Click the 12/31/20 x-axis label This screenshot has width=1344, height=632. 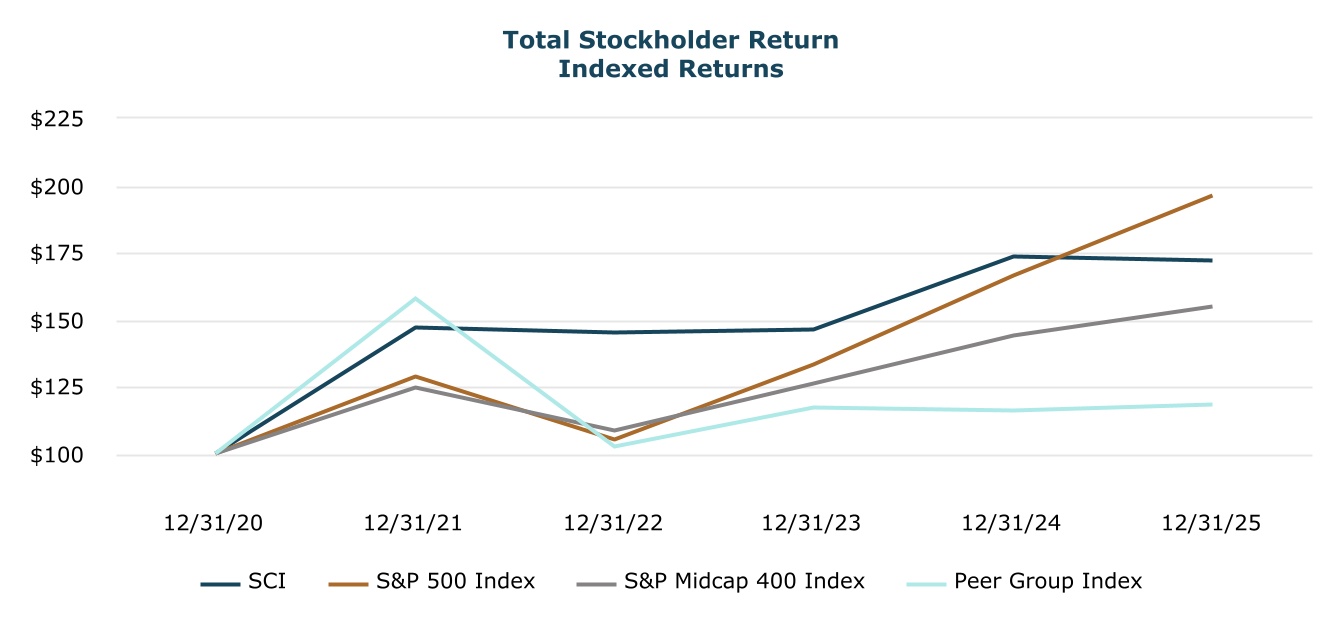point(213,523)
